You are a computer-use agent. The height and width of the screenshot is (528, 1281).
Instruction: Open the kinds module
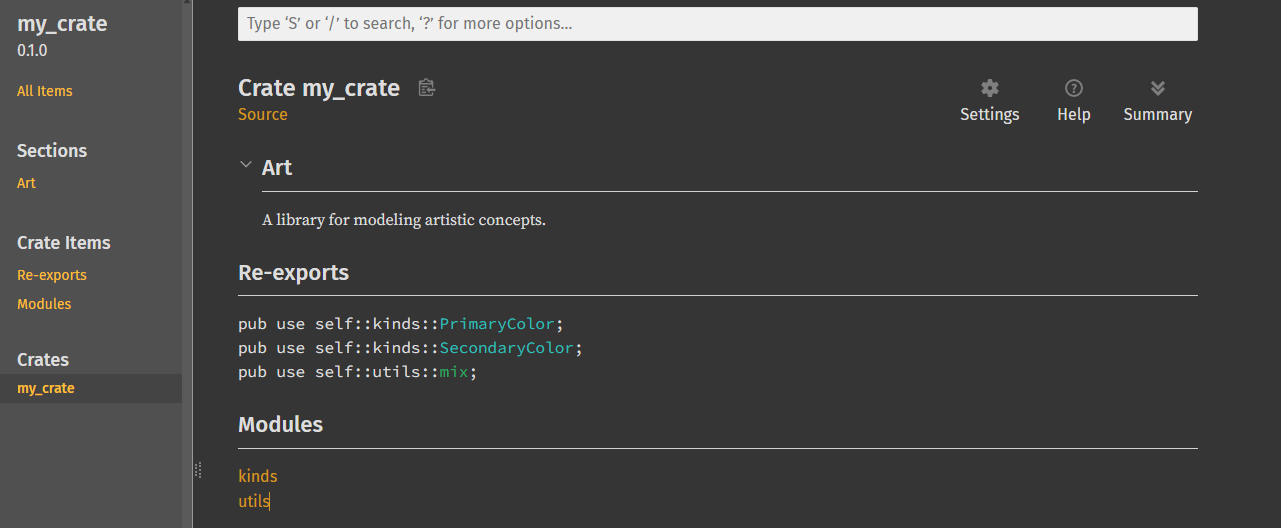tap(258, 476)
